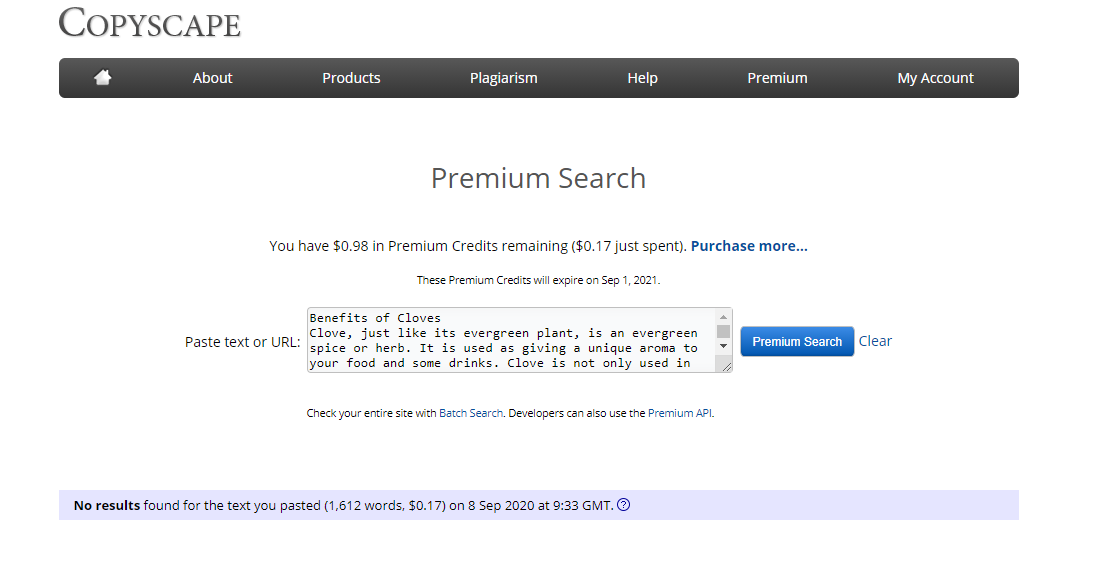Click the '$0.98 in Premium Credits remaining' text
Viewport: 1101px width, 562px height.
click(x=450, y=246)
